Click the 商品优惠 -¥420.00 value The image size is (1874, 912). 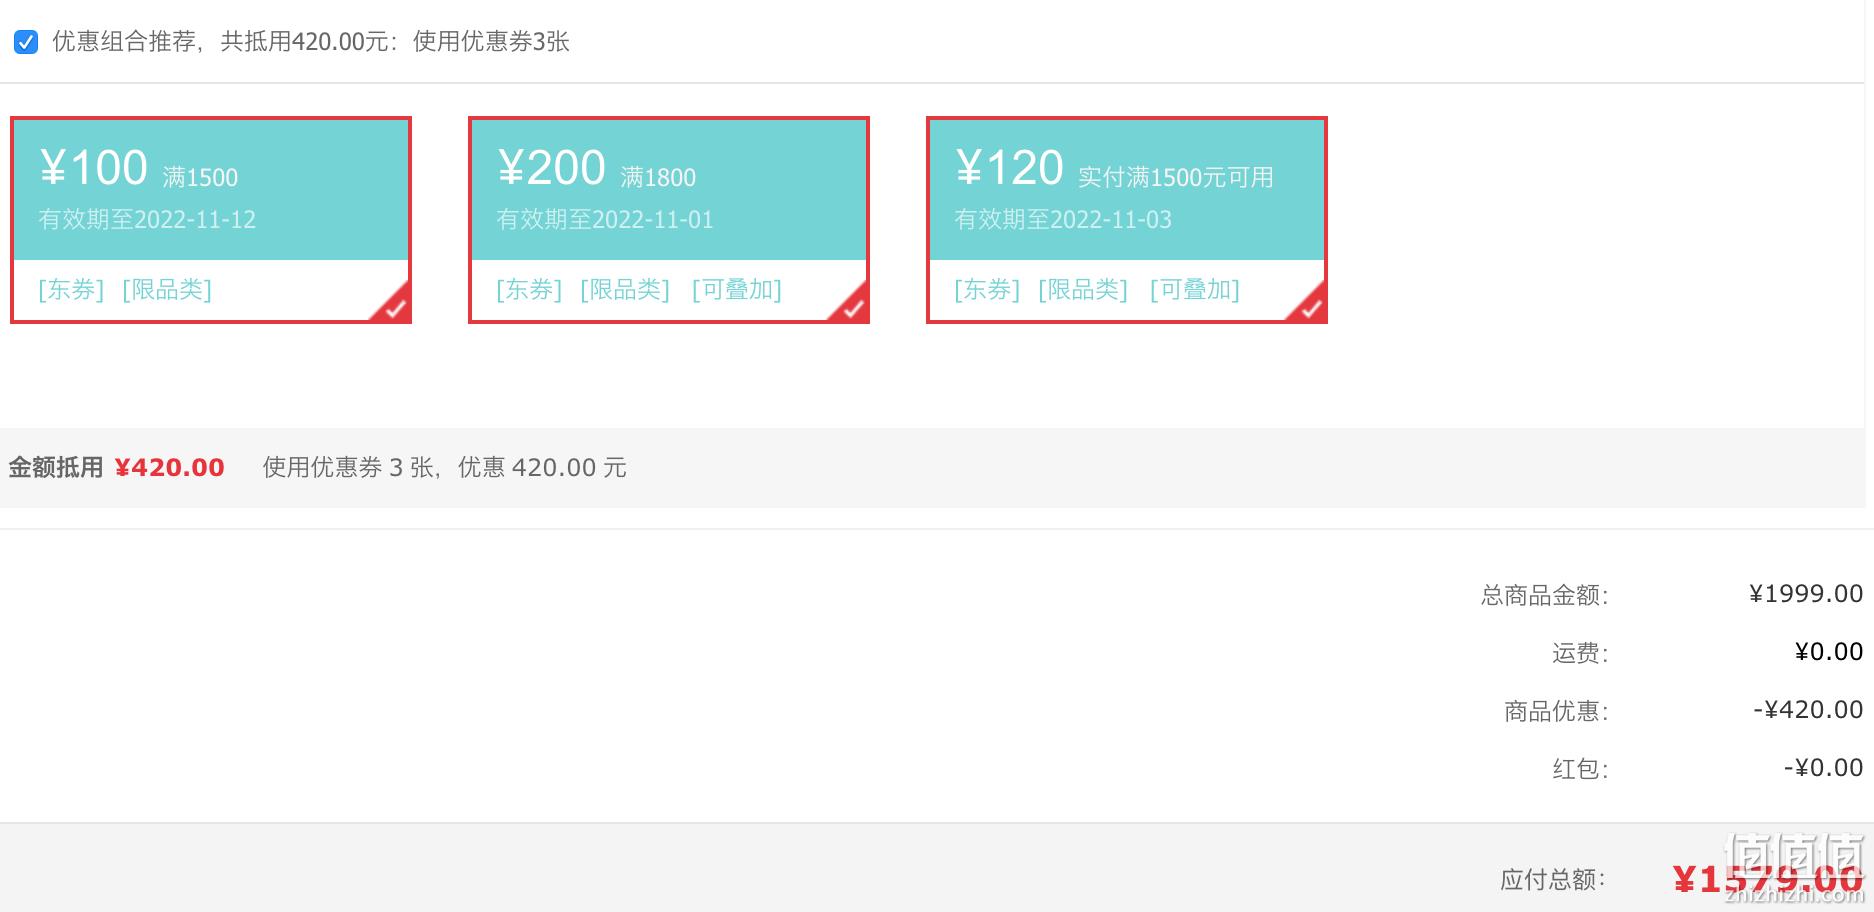tap(1808, 710)
